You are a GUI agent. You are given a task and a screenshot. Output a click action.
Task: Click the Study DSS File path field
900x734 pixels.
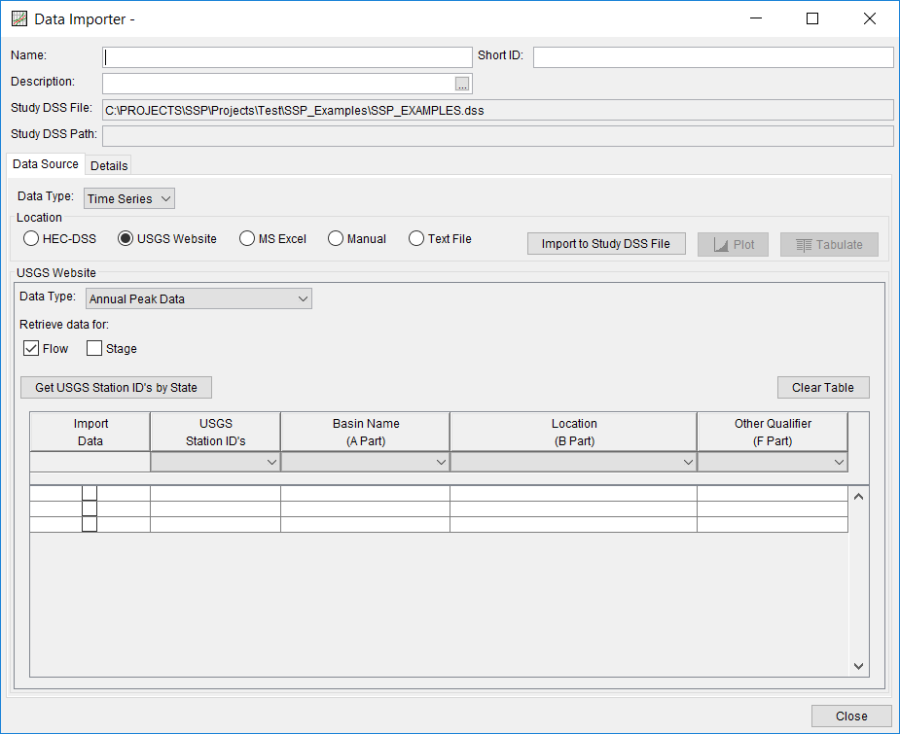[498, 110]
